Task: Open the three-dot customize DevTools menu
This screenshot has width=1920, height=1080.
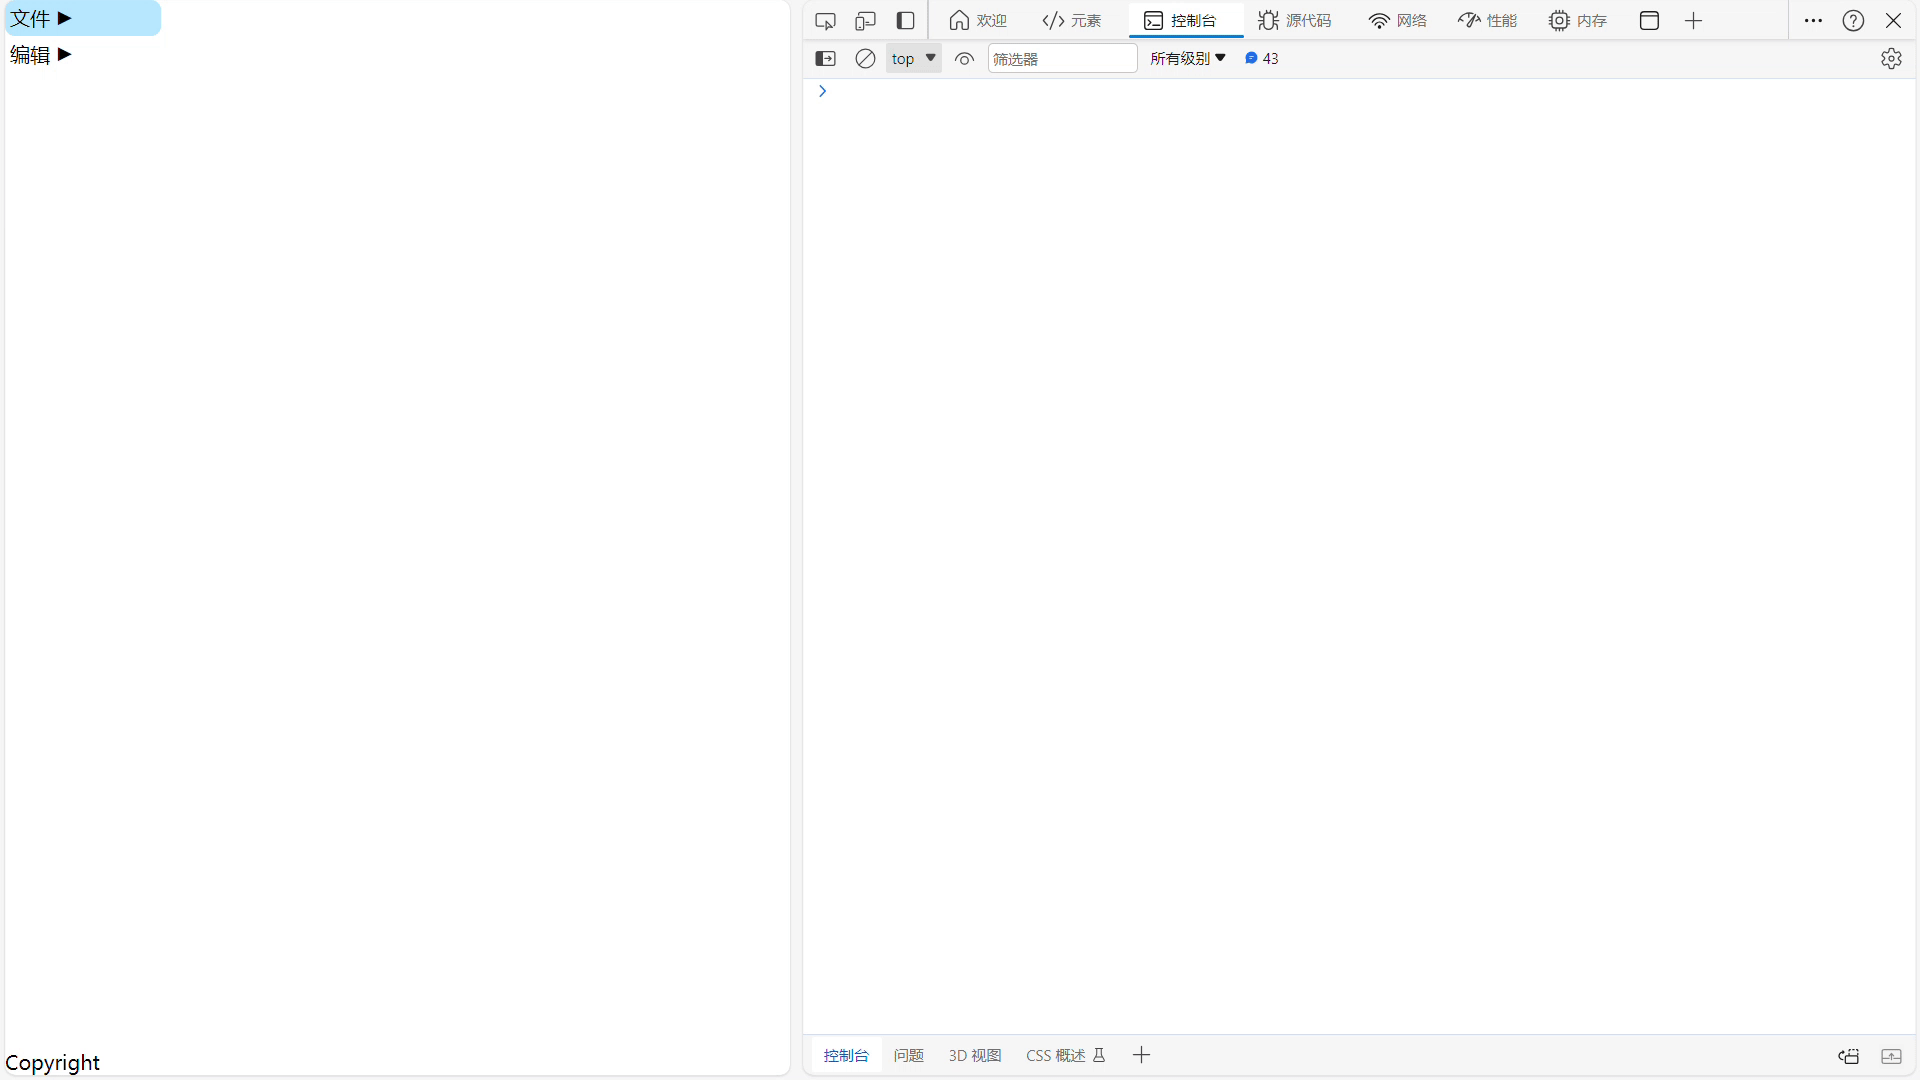Action: tap(1813, 21)
